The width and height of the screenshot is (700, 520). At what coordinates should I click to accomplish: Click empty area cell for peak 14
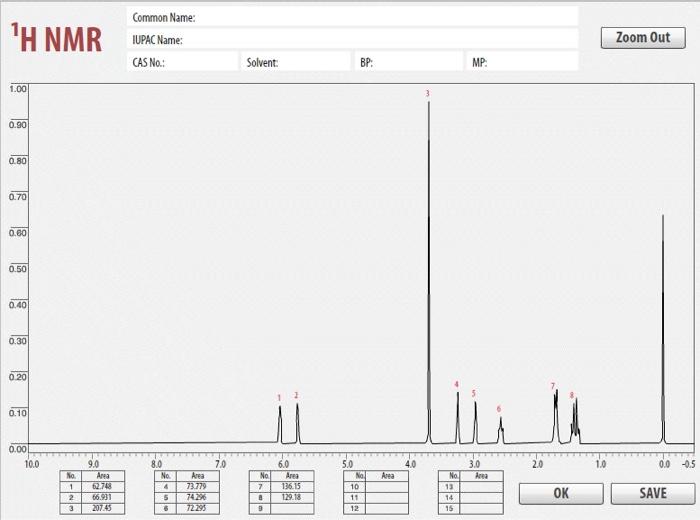pos(481,497)
